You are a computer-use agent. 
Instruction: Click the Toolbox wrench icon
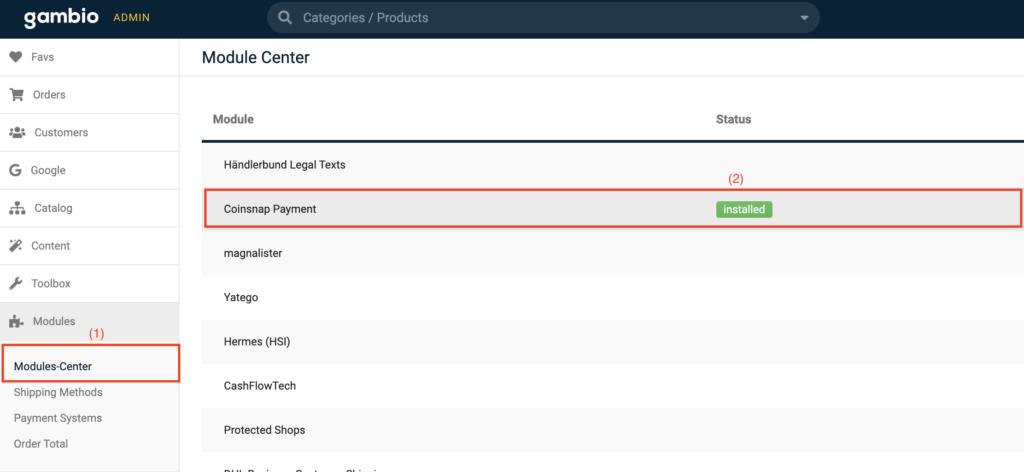[x=16, y=283]
